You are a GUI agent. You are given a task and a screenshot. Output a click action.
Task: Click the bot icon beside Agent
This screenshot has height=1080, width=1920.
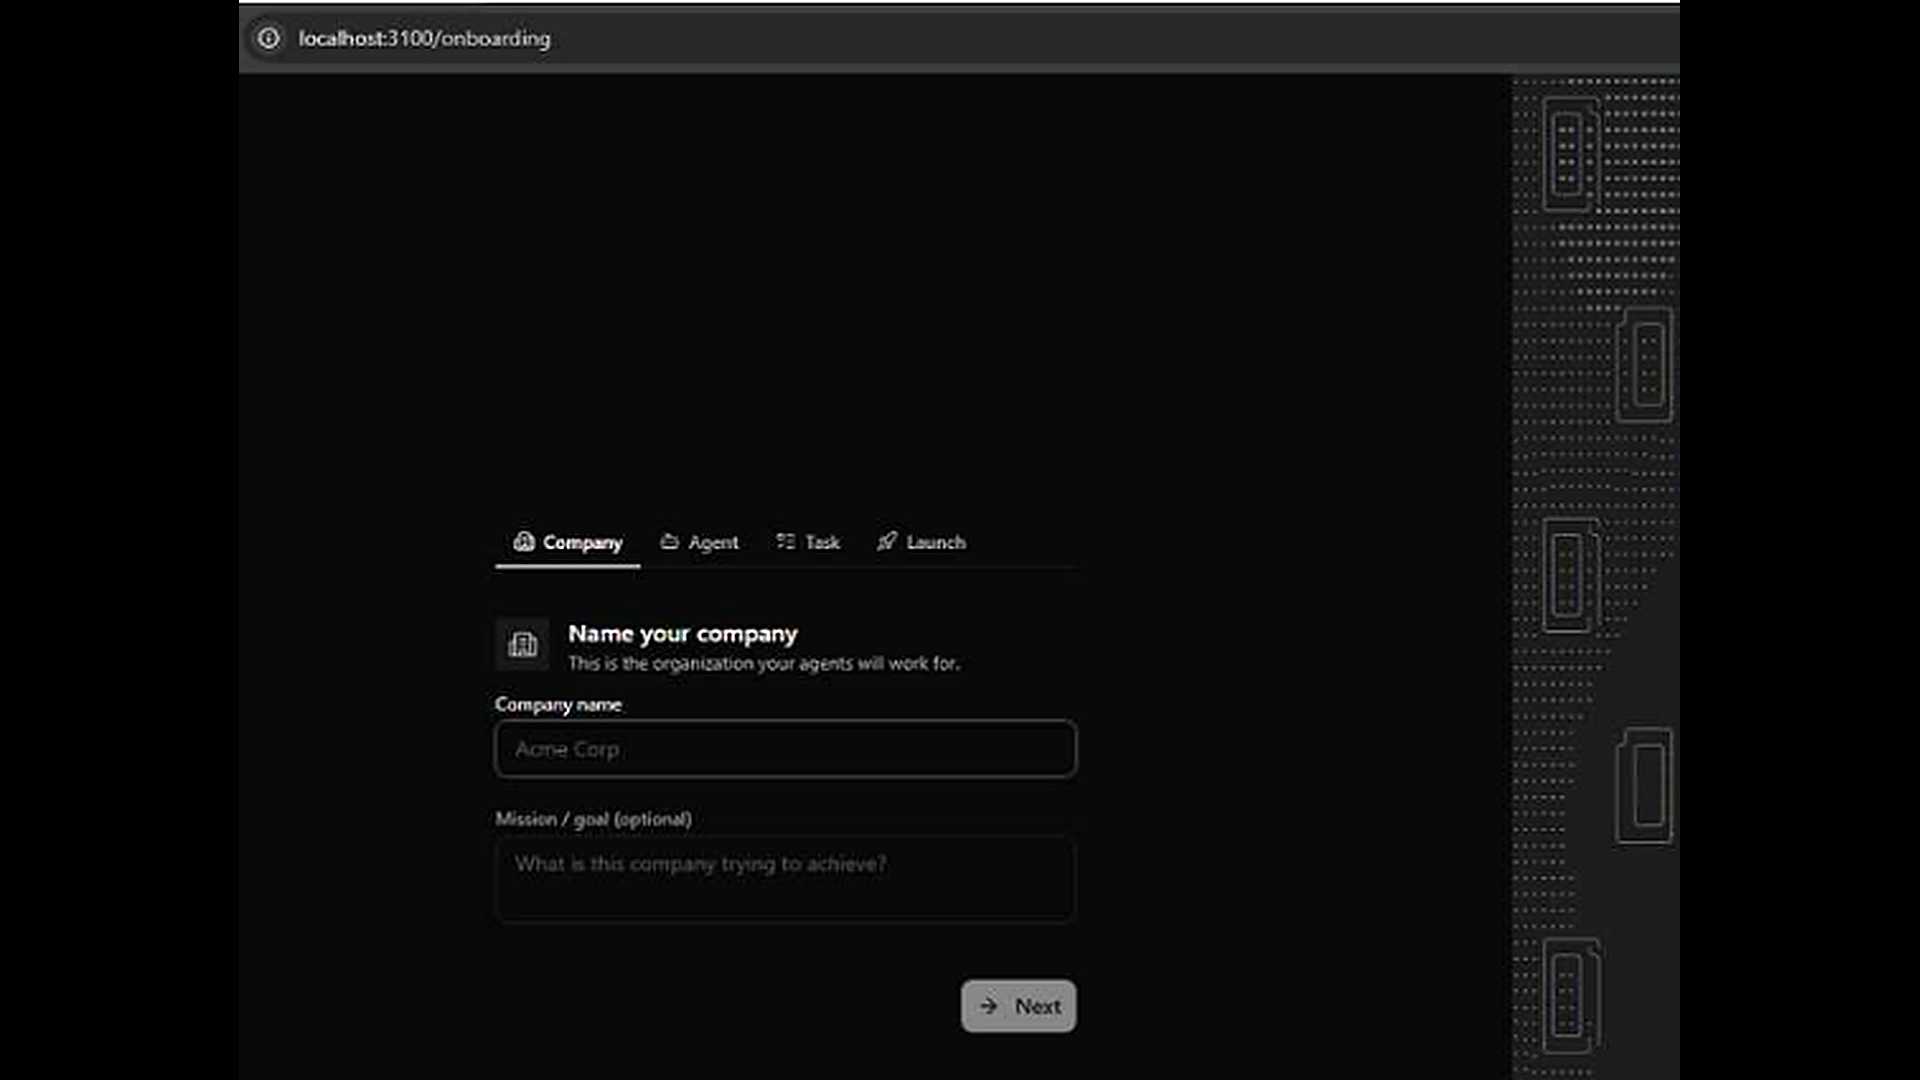coord(669,541)
